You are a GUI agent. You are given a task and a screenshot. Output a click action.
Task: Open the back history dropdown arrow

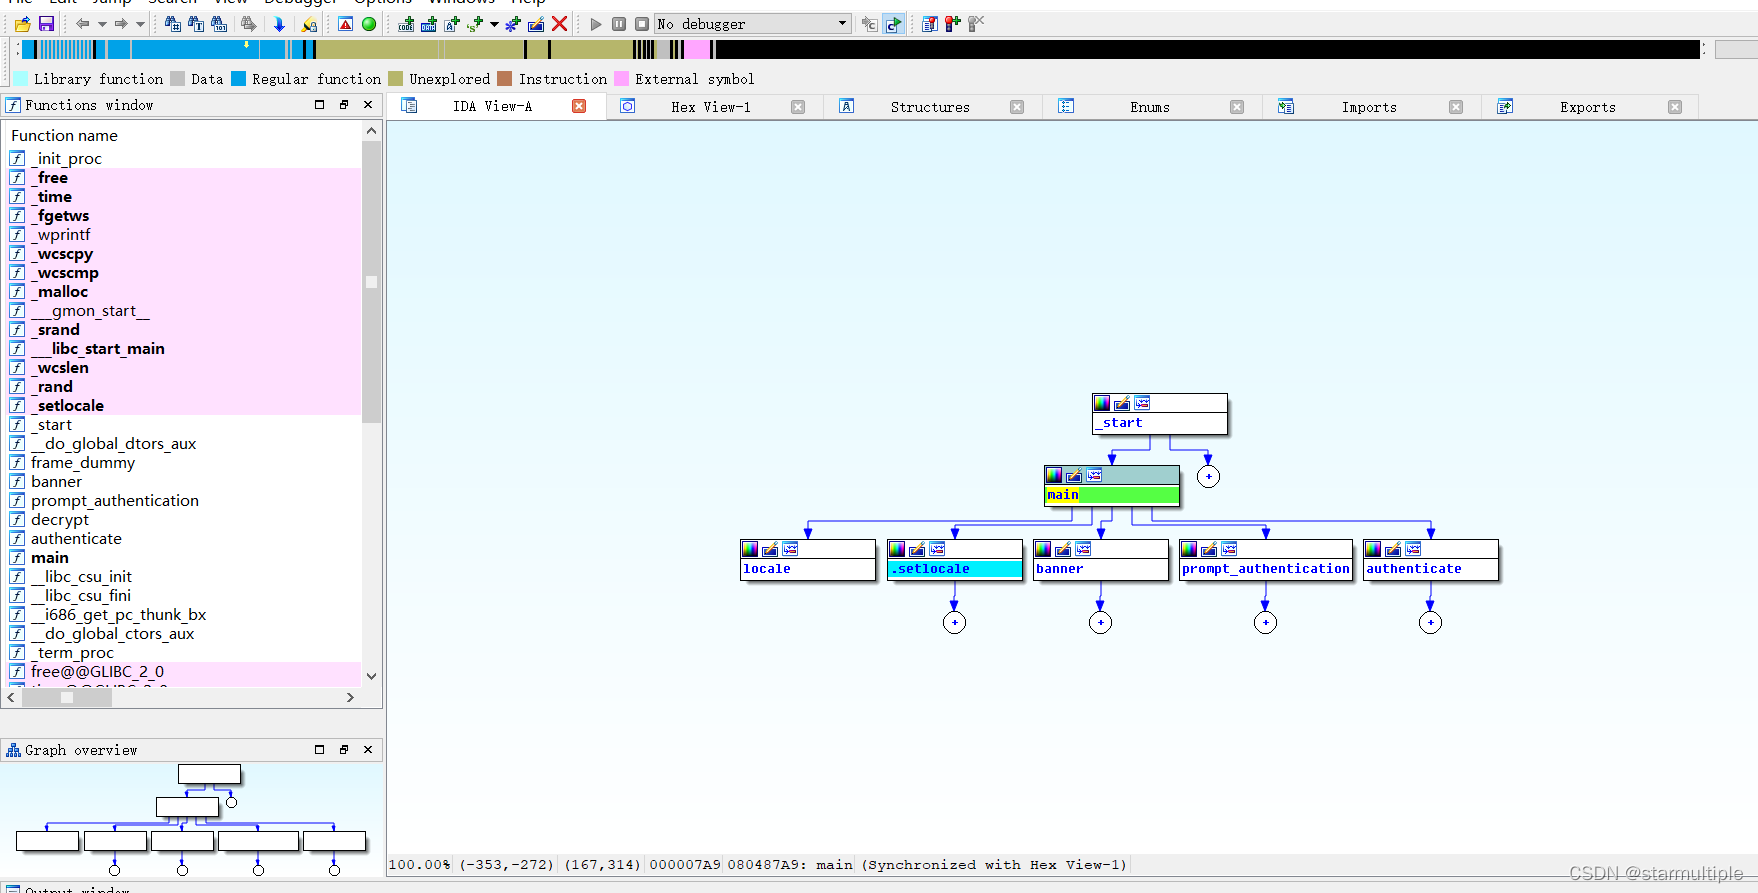point(102,24)
